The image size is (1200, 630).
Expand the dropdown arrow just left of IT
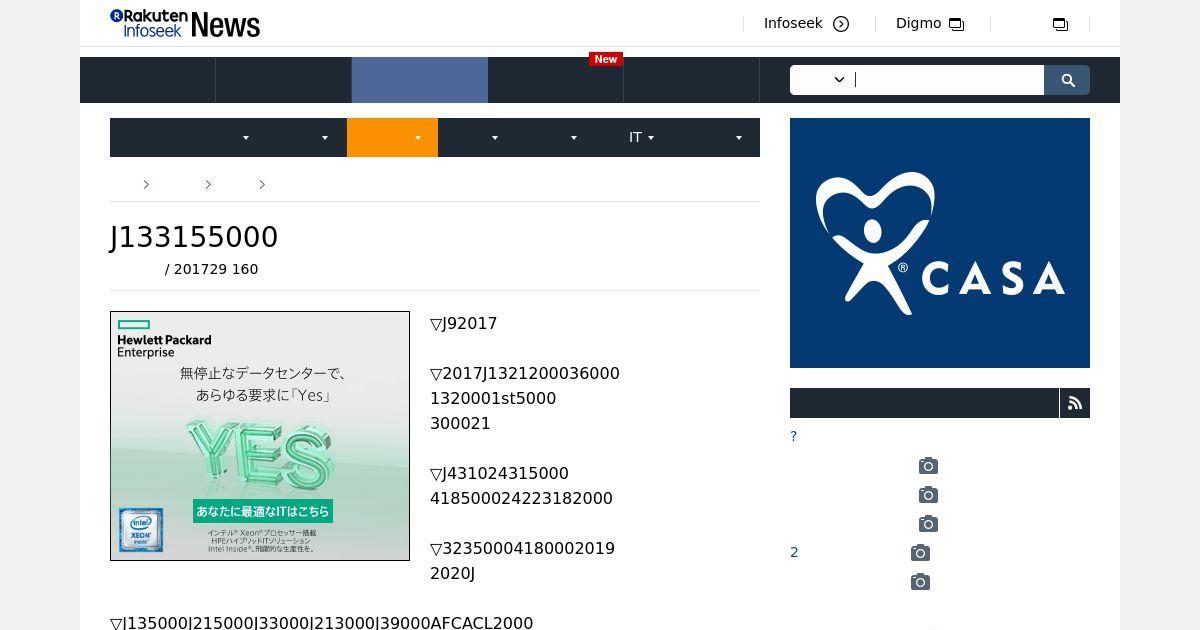click(x=574, y=138)
